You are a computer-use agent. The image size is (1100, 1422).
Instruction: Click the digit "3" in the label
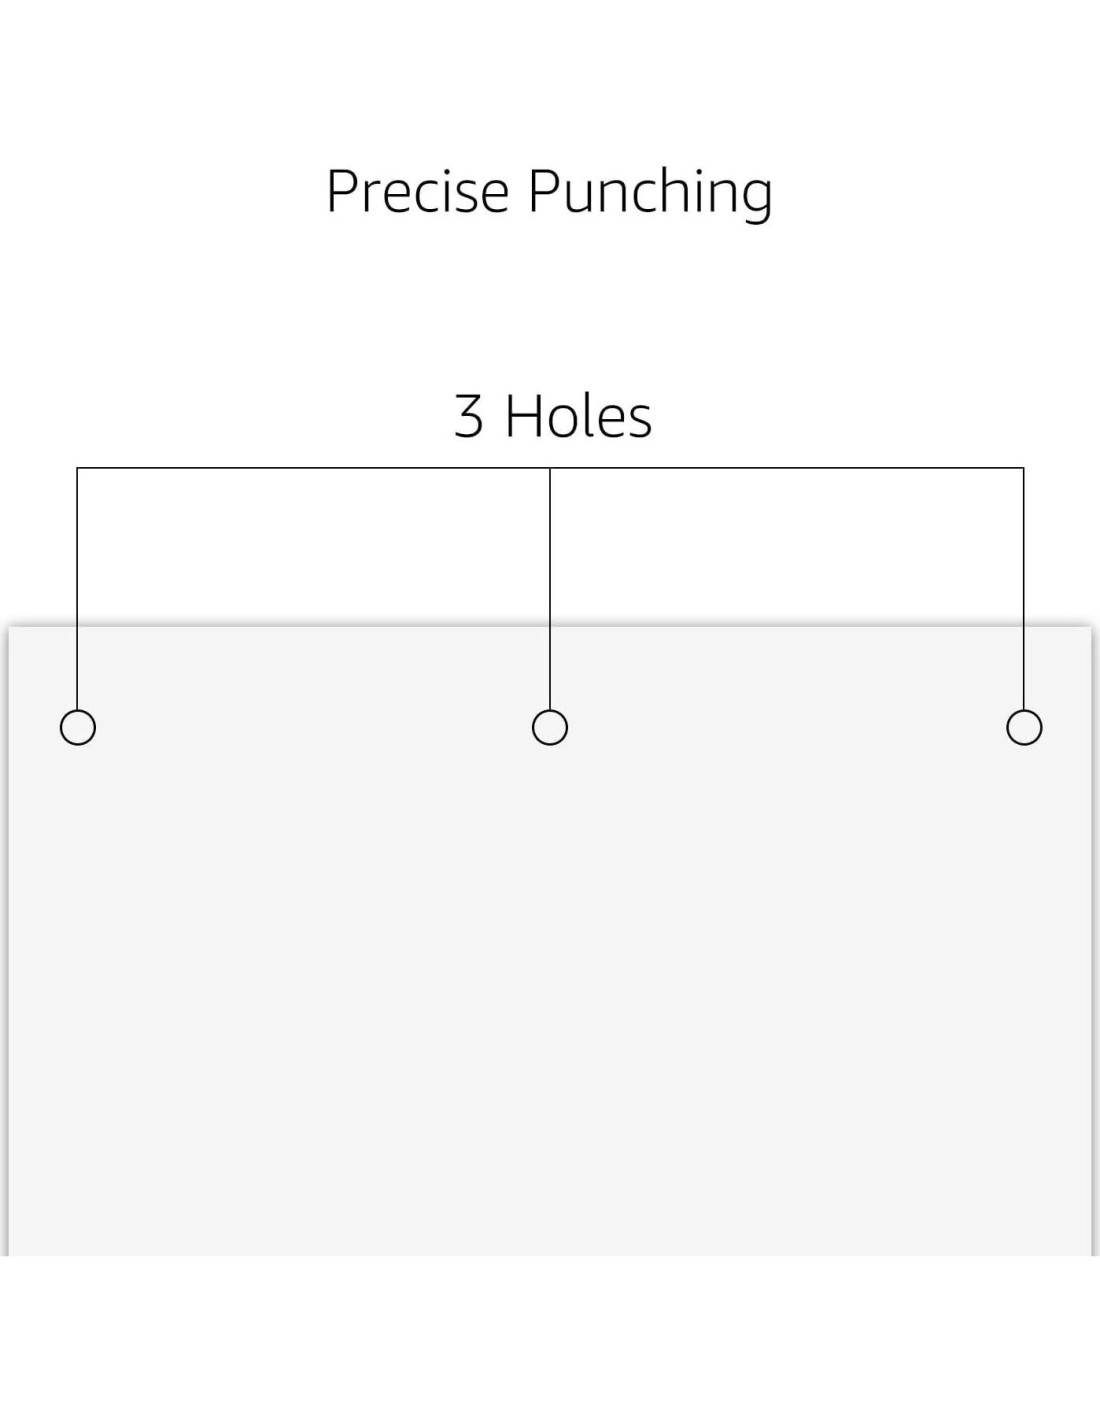coord(469,417)
